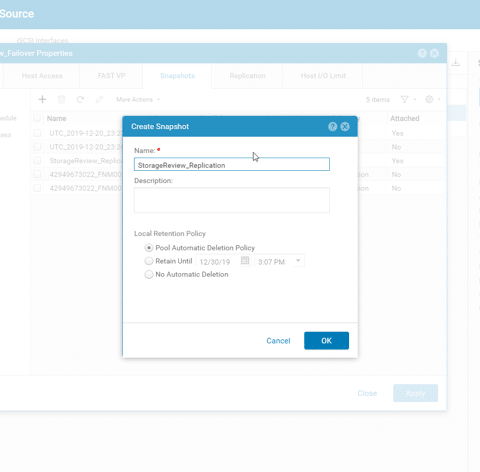Close the Create Snapshot dialog

pyautogui.click(x=345, y=127)
